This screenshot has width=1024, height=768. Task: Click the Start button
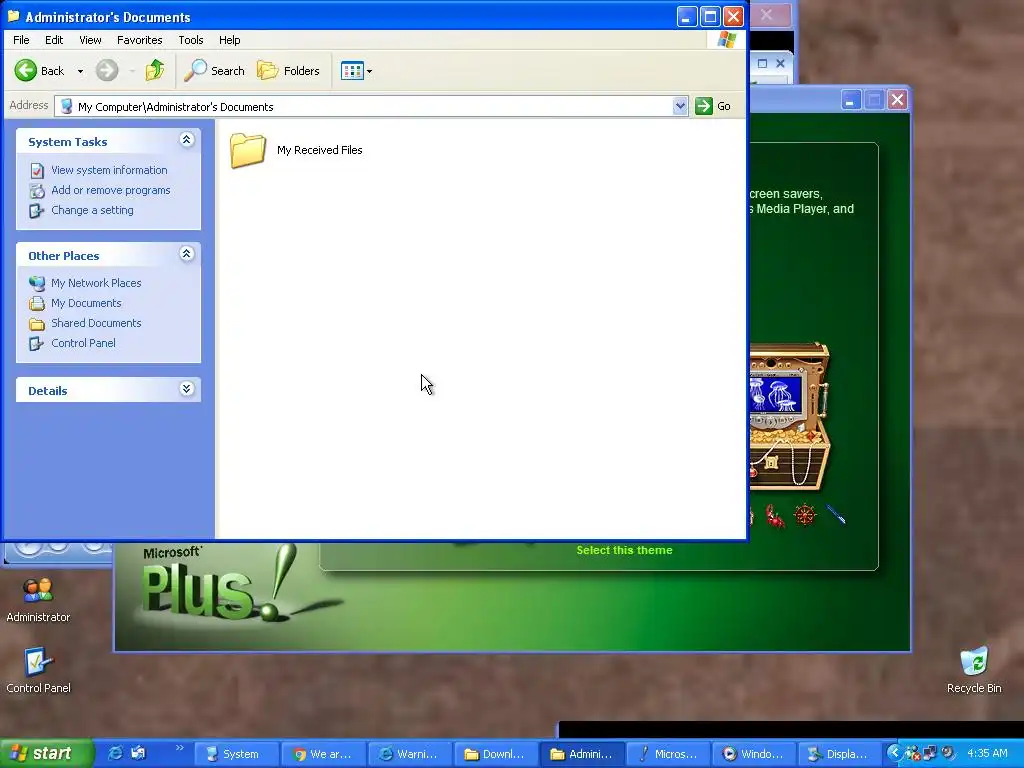(x=46, y=754)
